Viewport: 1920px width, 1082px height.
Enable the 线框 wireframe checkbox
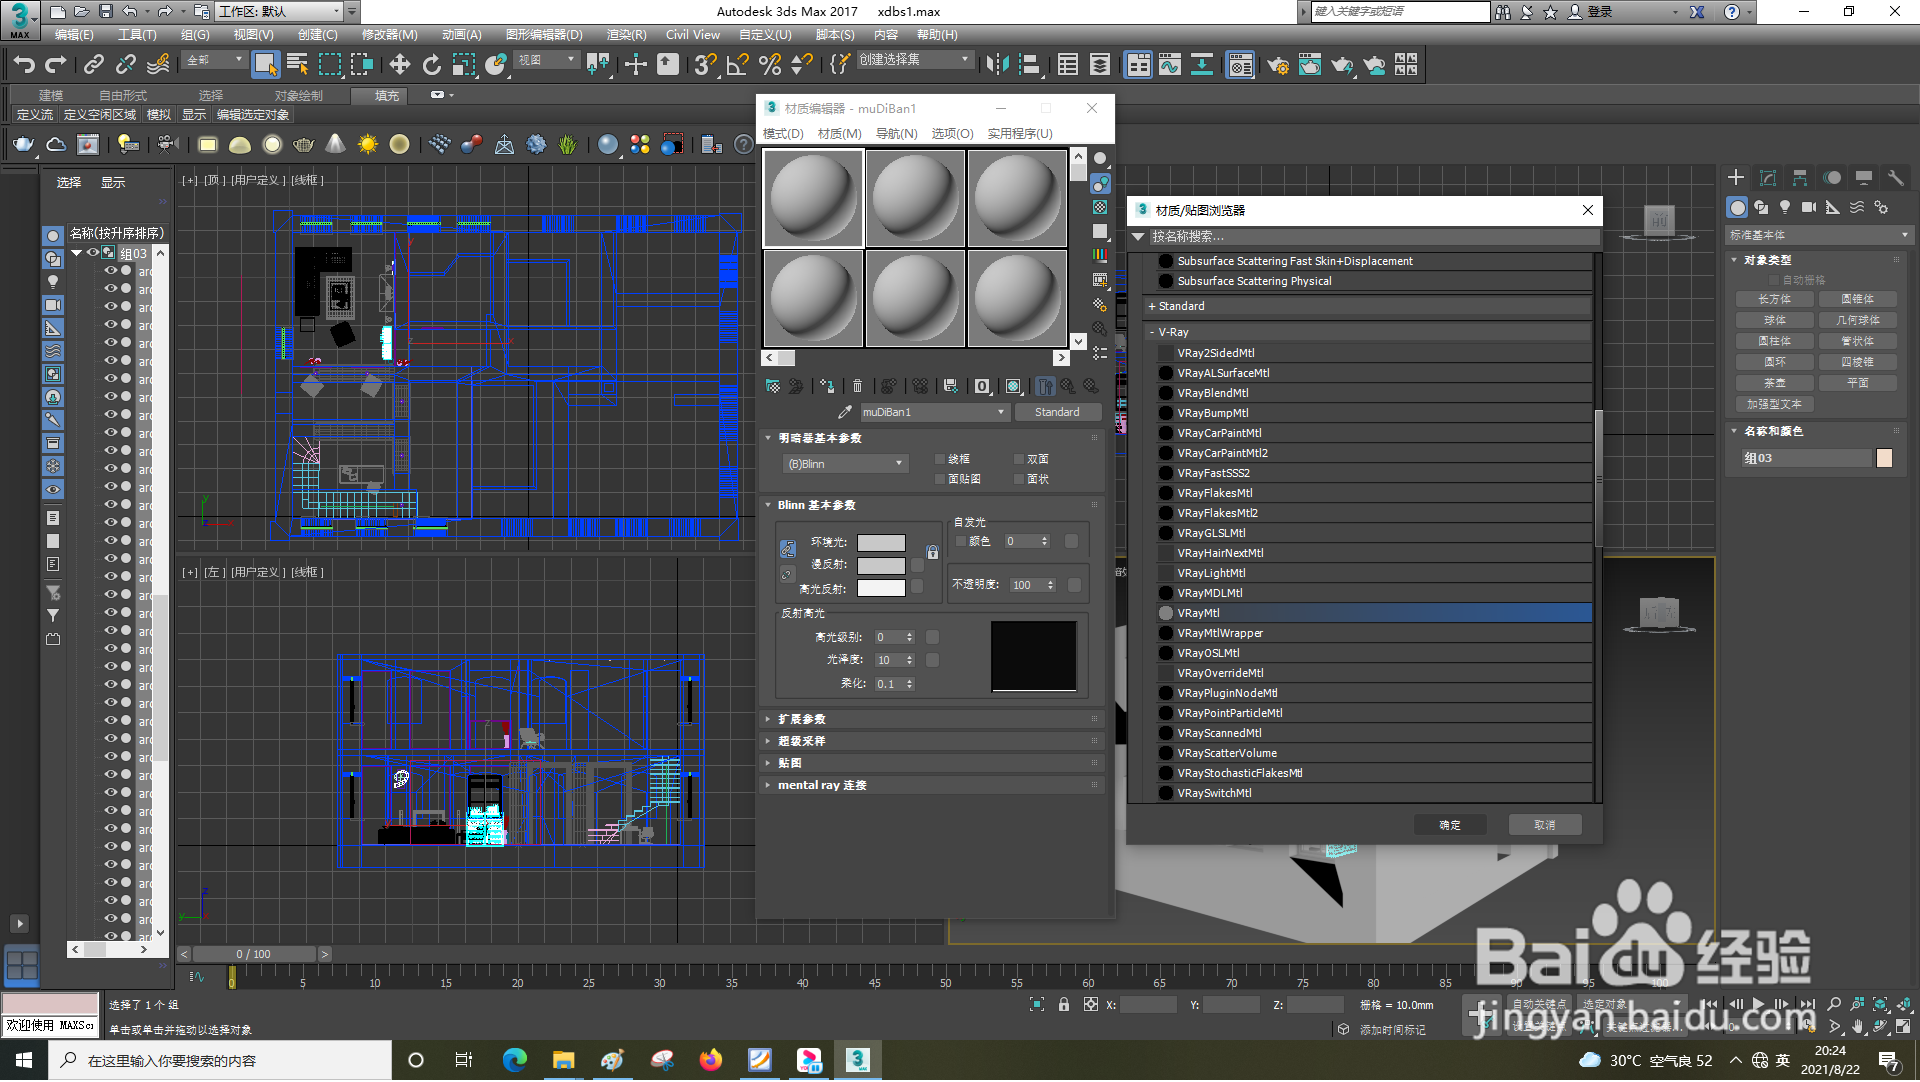coord(940,459)
